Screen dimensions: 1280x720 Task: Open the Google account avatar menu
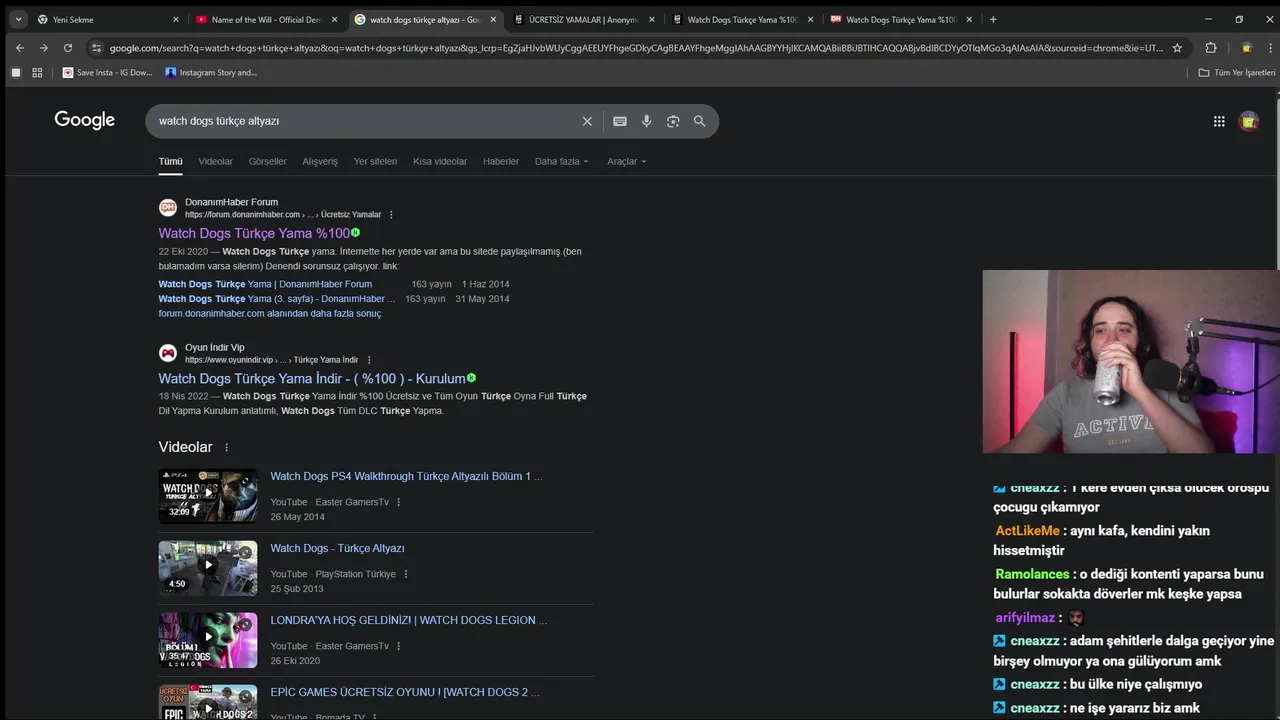click(1248, 121)
